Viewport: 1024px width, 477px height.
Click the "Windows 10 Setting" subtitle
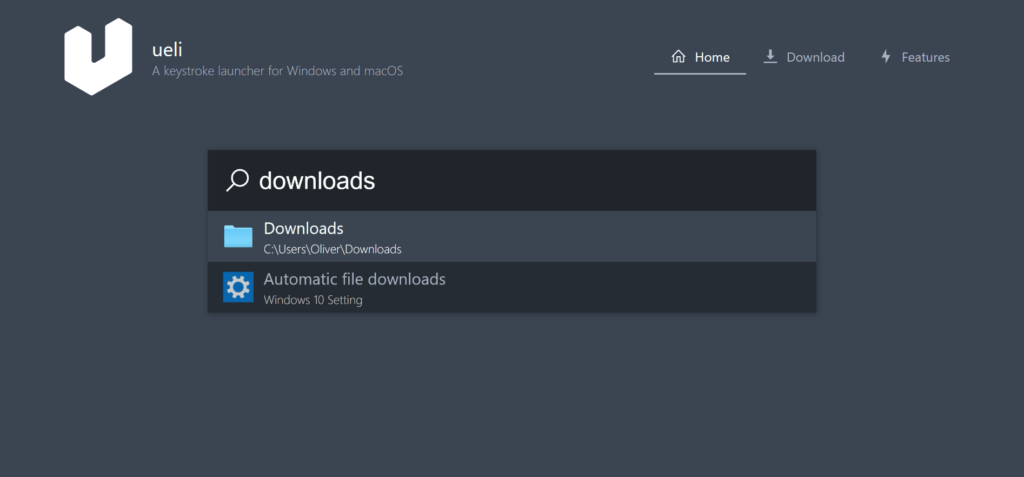pyautogui.click(x=313, y=300)
